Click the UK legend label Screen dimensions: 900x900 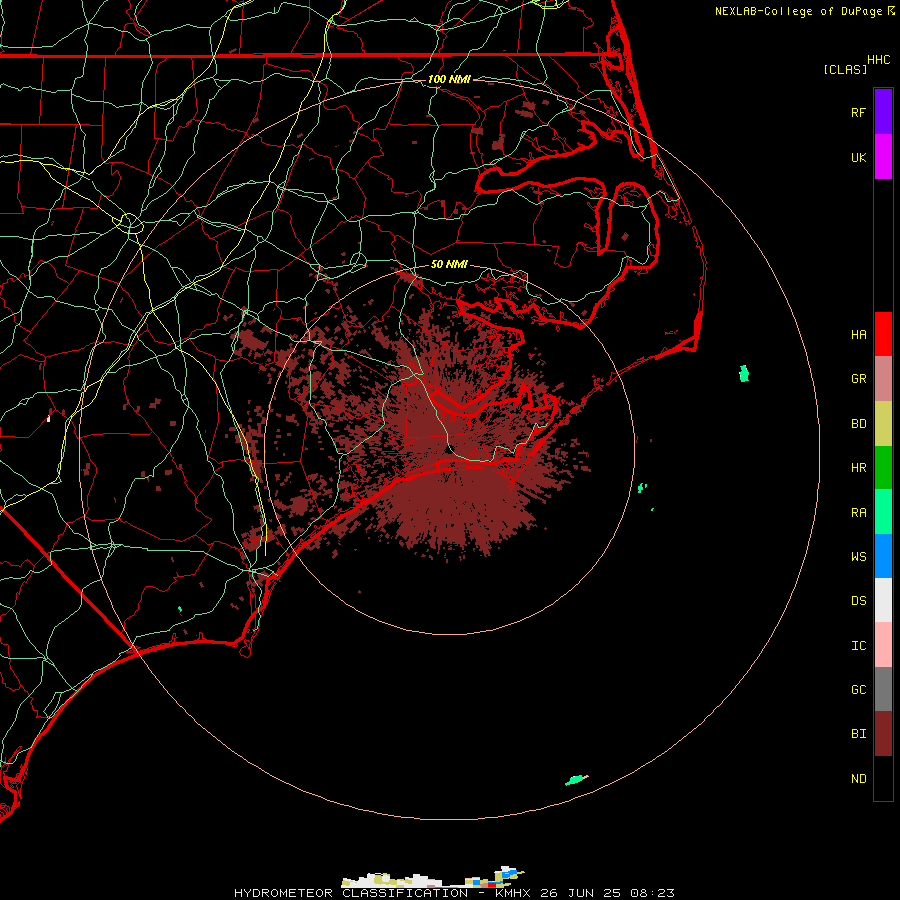point(858,158)
